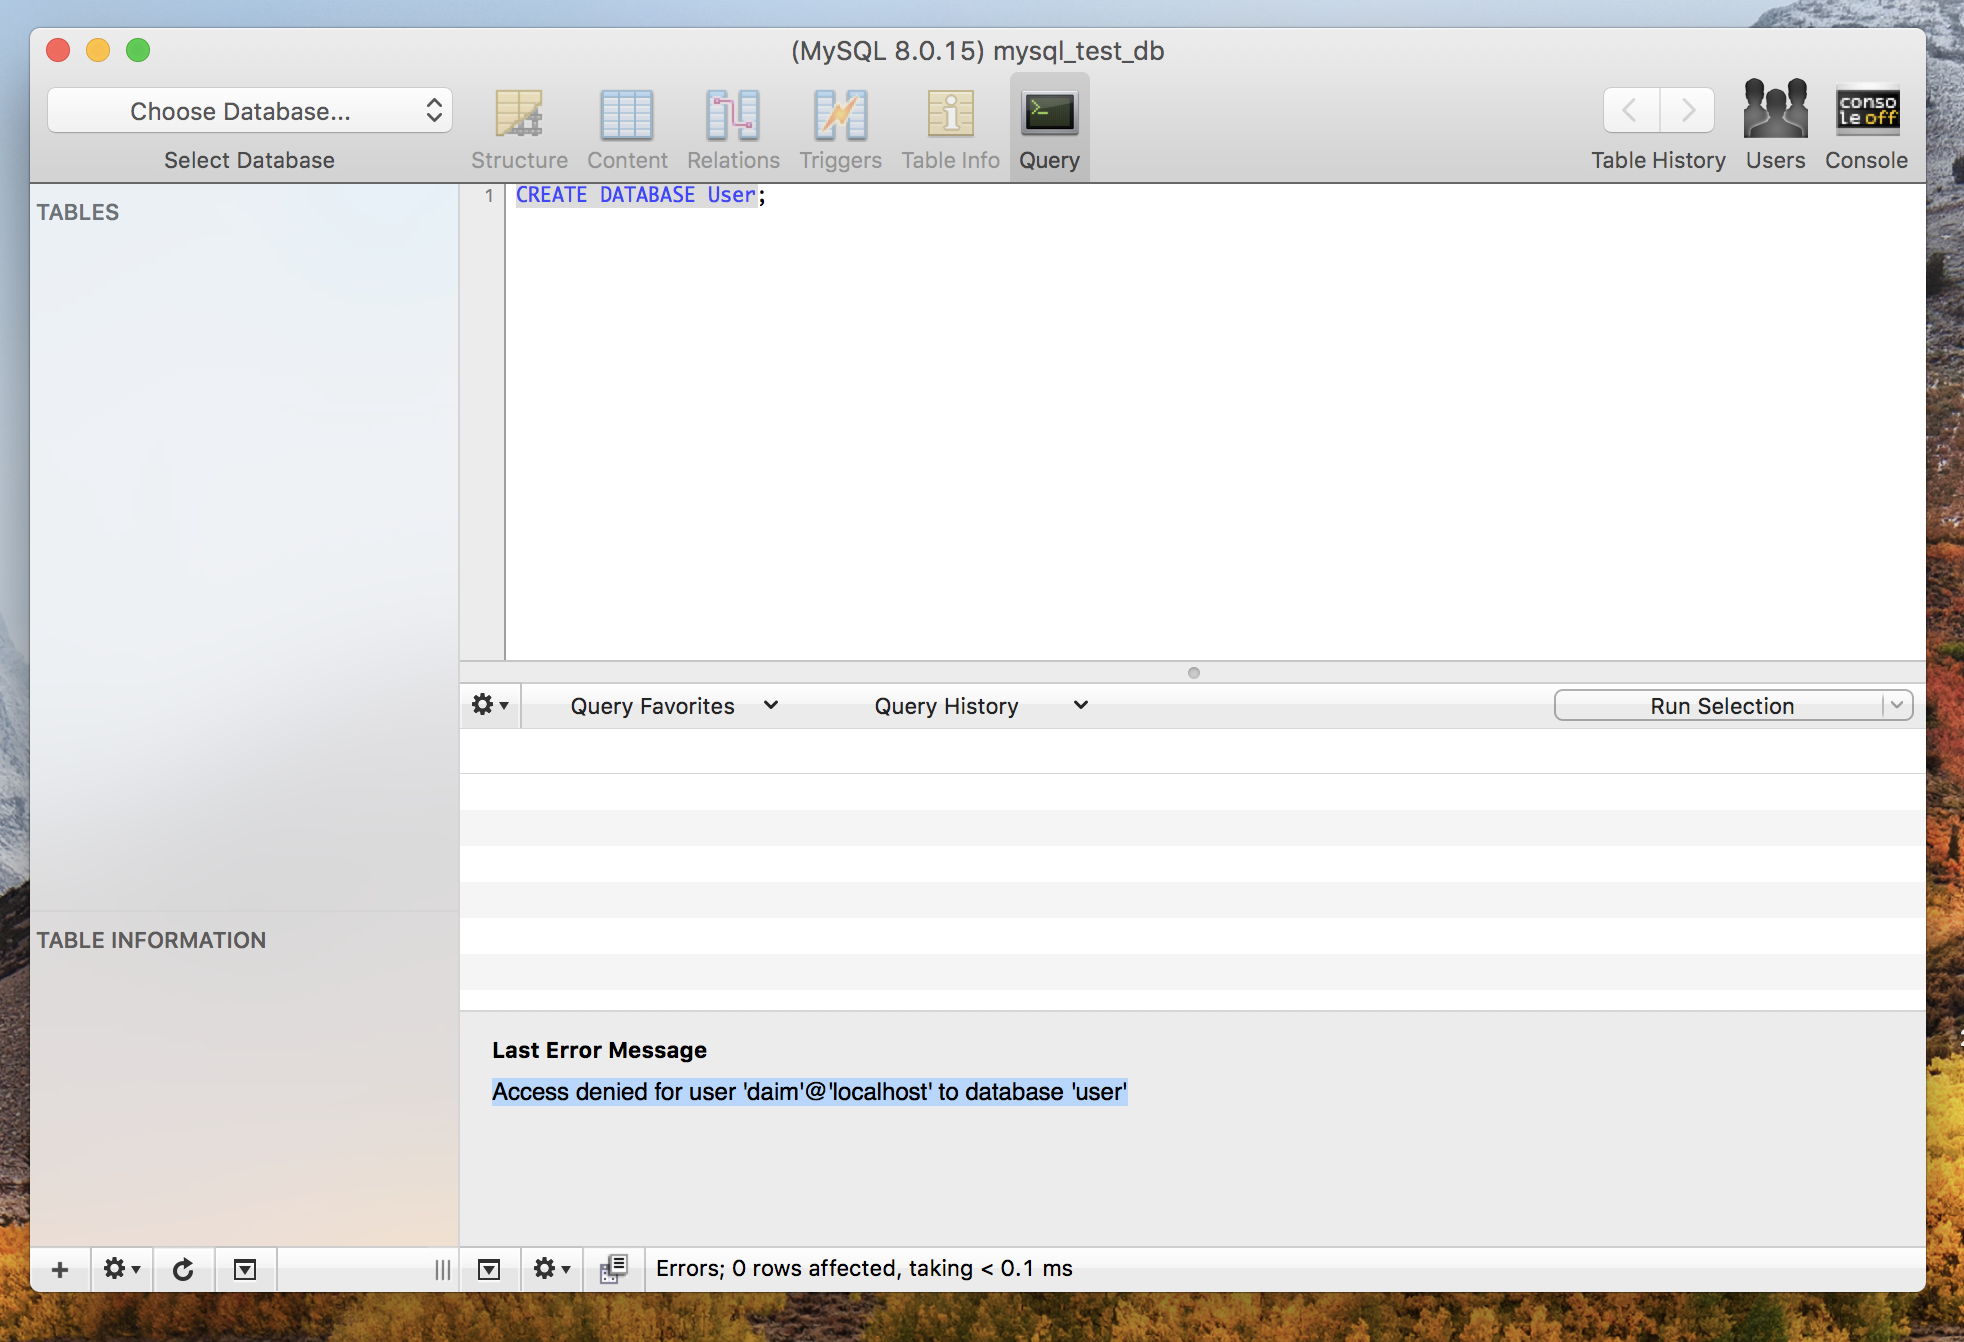Click inside the SQL query editor
This screenshot has width=1964, height=1342.
[x=1200, y=420]
